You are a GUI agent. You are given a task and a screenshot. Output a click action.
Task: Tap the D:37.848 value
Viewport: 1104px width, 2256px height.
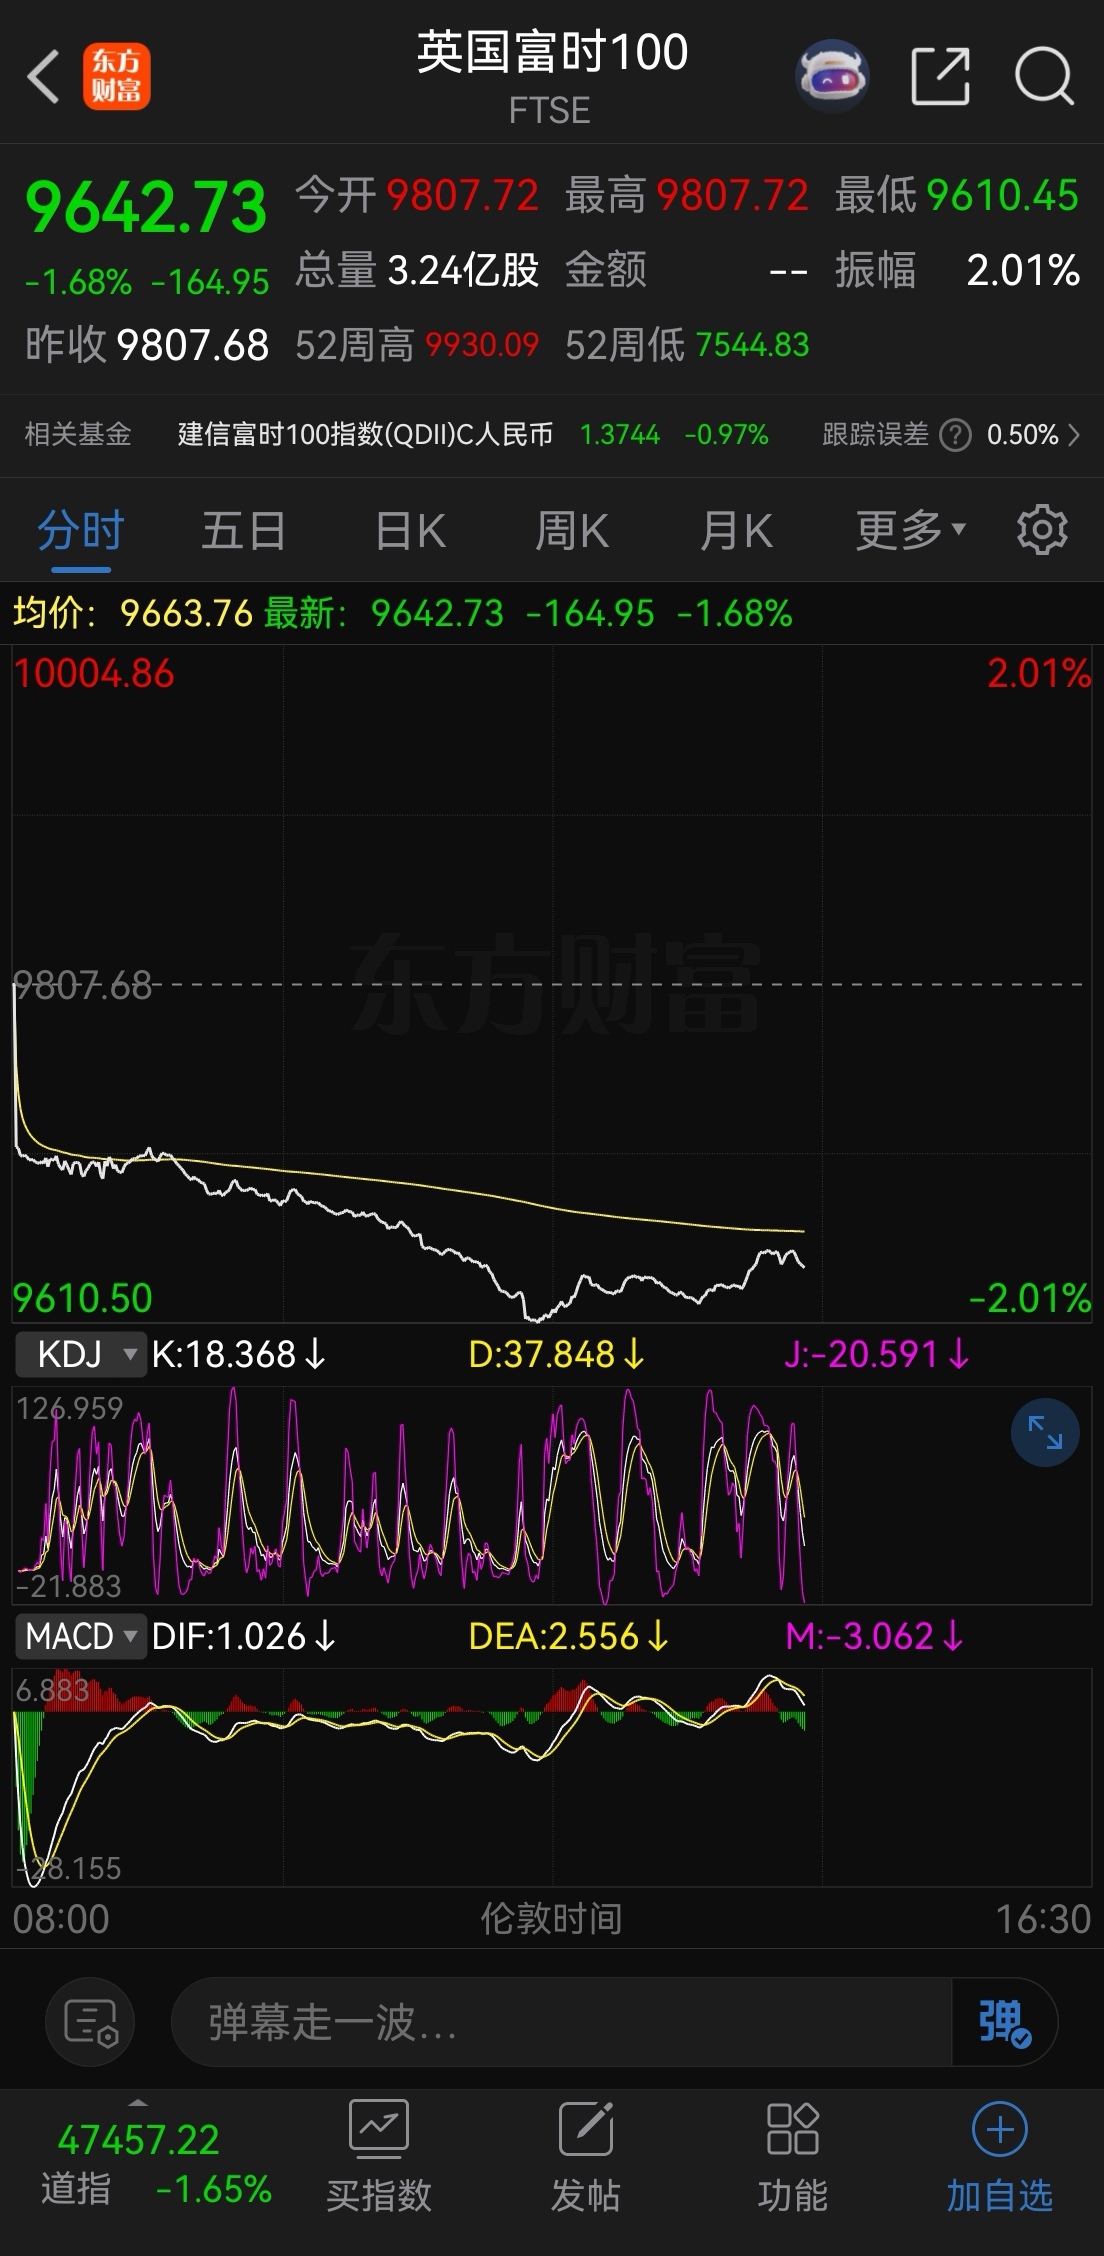click(557, 1354)
